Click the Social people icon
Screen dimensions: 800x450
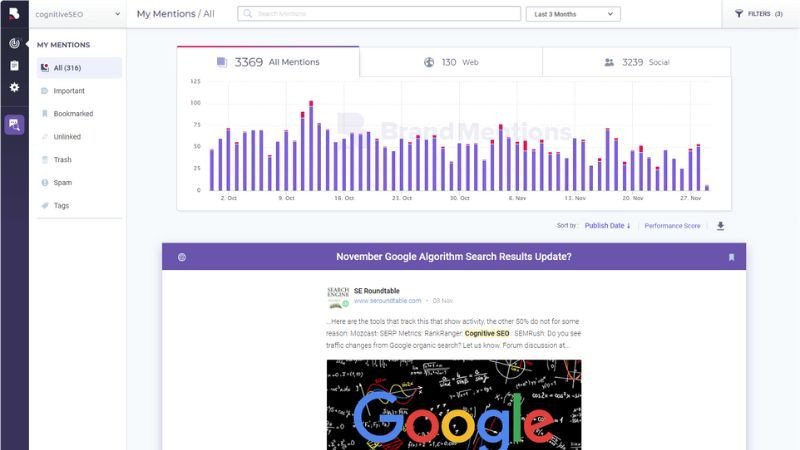coord(609,62)
